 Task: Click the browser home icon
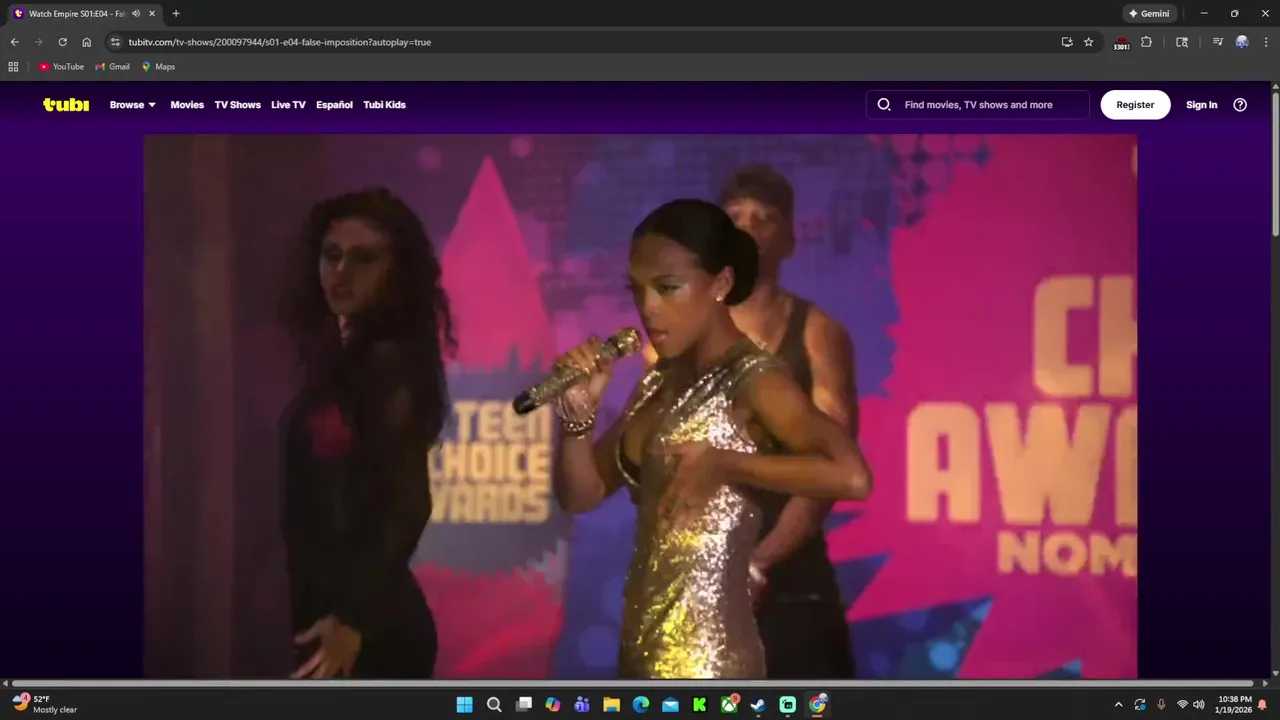(86, 42)
